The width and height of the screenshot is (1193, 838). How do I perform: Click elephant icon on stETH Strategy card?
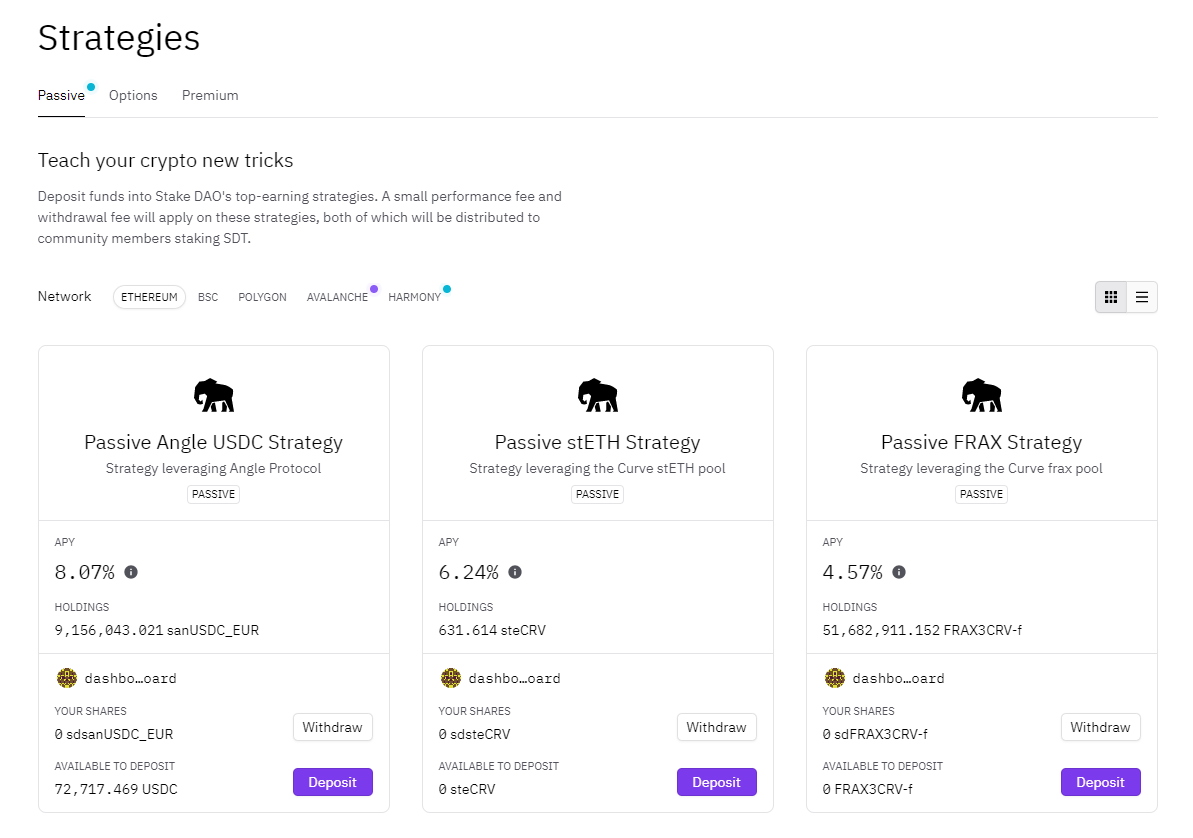tap(597, 395)
